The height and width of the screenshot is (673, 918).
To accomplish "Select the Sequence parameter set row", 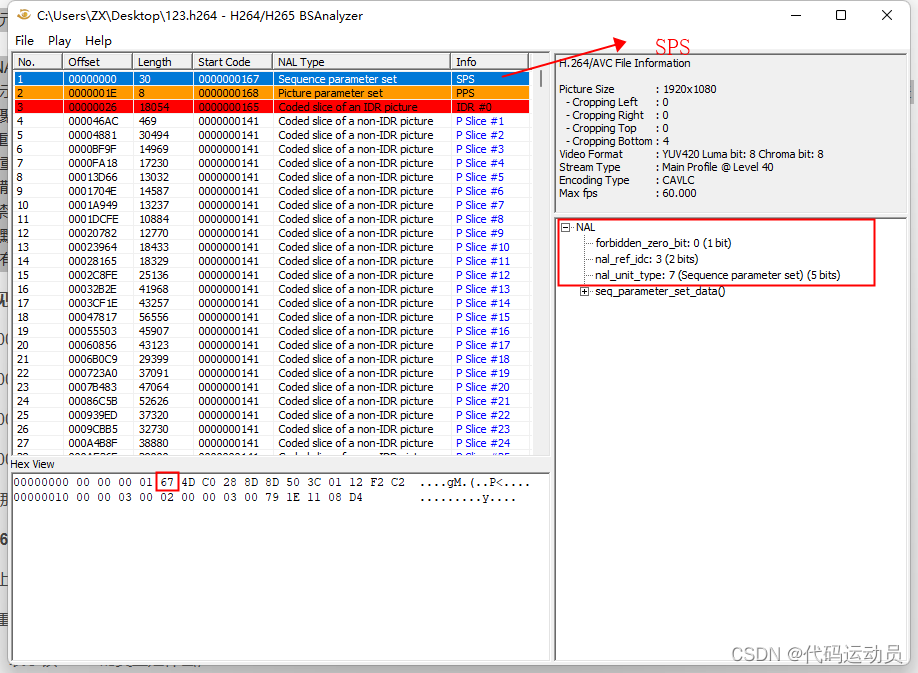I will pyautogui.click(x=300, y=78).
